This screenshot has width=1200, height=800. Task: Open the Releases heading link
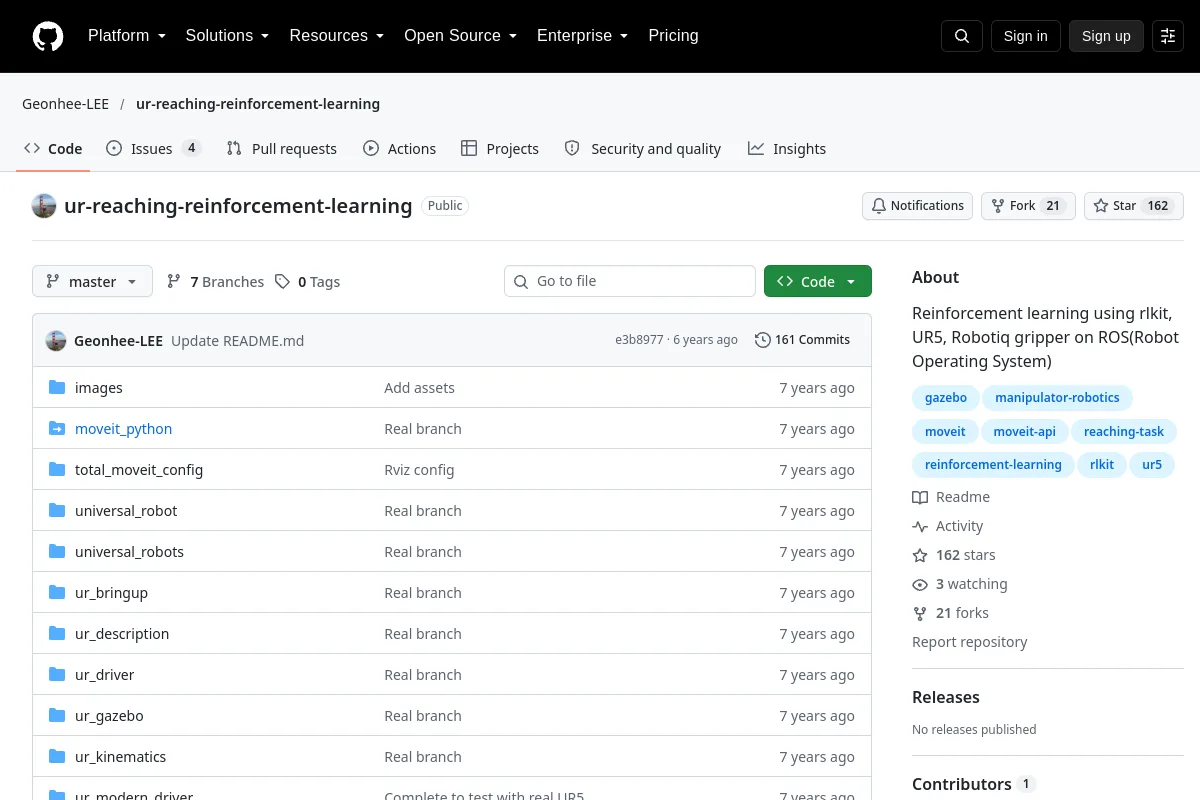946,697
